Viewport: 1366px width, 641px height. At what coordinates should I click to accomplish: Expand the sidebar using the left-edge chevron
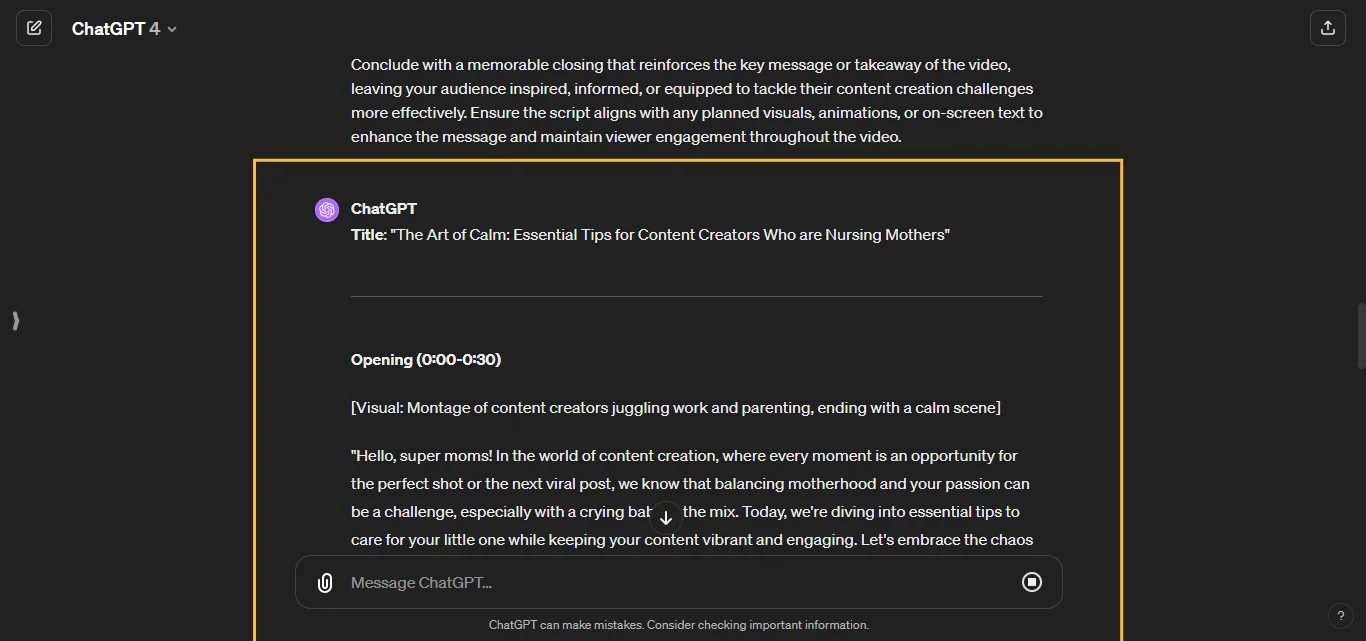(x=15, y=321)
